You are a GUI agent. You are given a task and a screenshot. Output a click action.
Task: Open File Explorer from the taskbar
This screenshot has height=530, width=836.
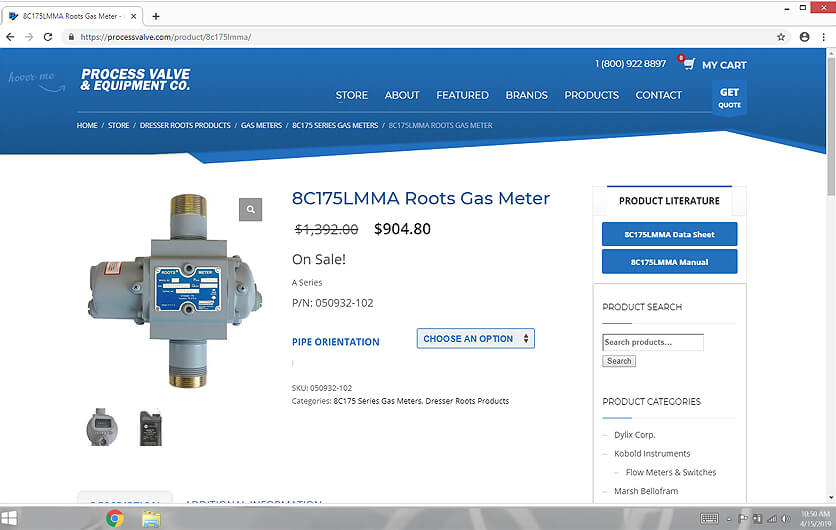click(151, 519)
